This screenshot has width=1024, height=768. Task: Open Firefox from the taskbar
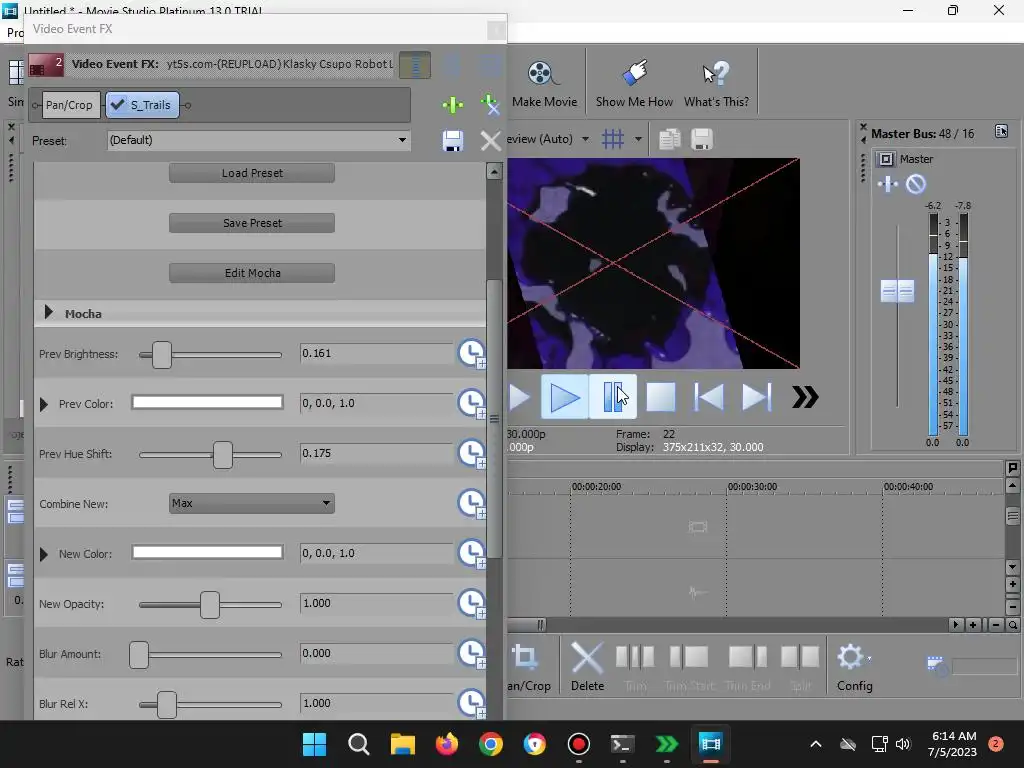pyautogui.click(x=447, y=744)
